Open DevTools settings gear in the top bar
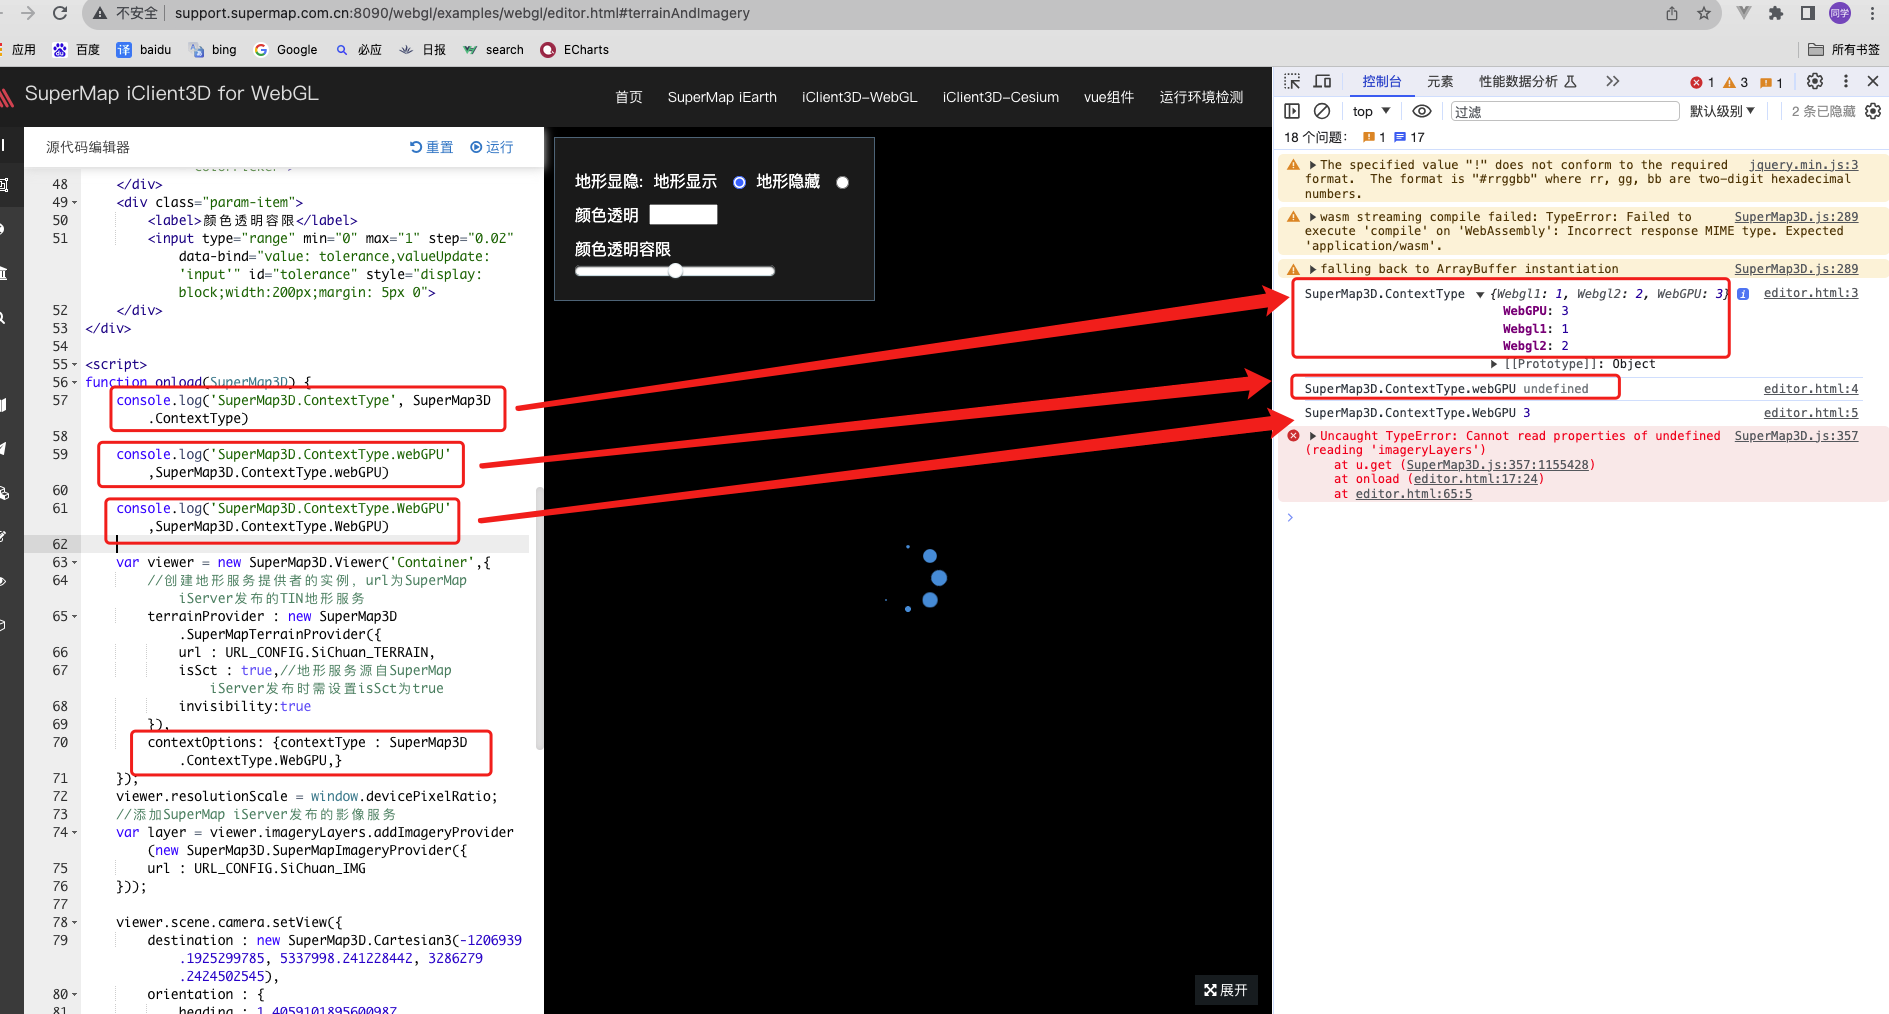The width and height of the screenshot is (1889, 1014). coord(1815,81)
